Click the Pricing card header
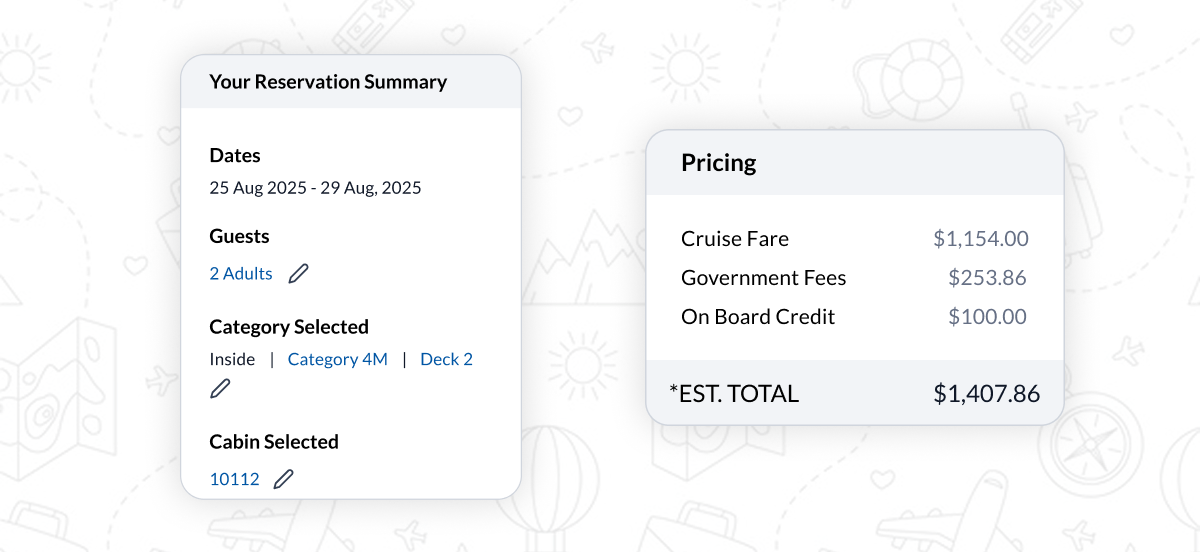1200x552 pixels. click(x=719, y=163)
